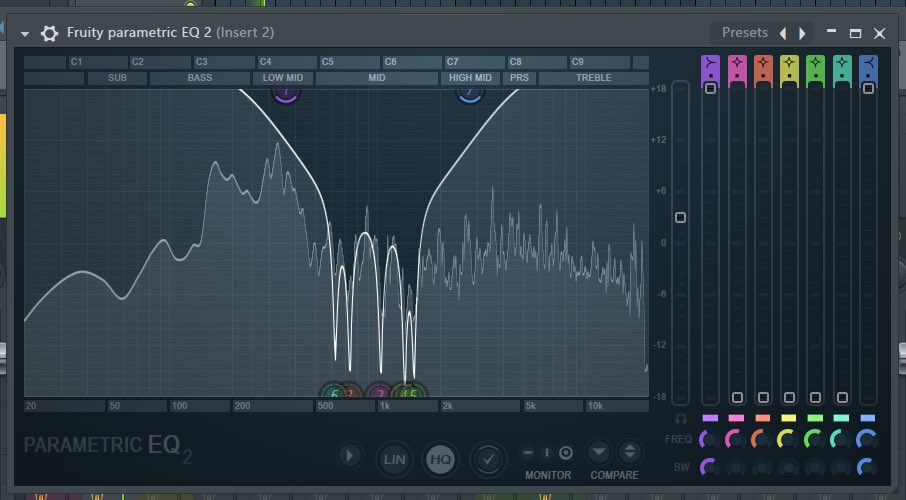Change green band 5 filter type icon
This screenshot has width=906, height=500.
point(815,63)
